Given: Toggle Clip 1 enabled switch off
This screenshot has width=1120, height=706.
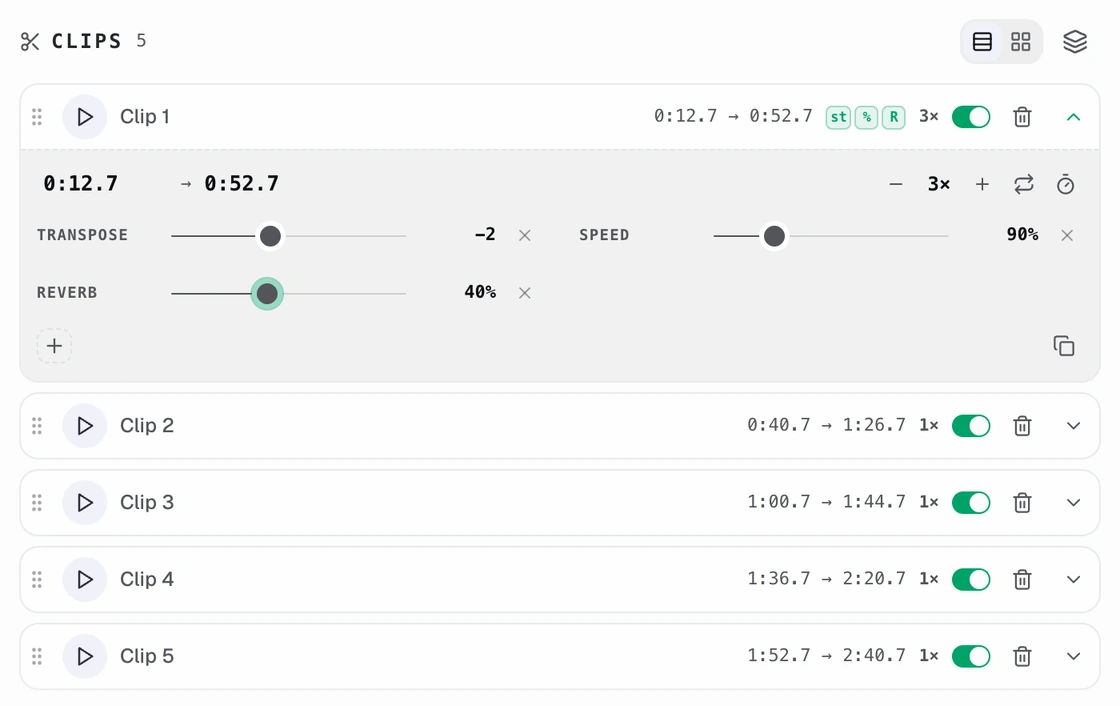Looking at the screenshot, I should pos(971,117).
